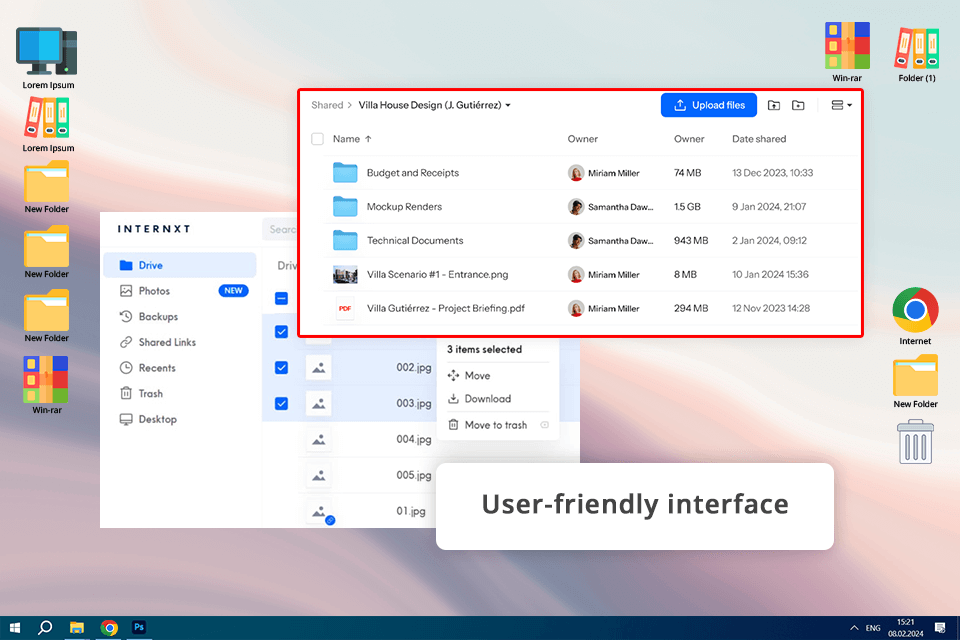Click the keyboard shortcut icon beside Move to trash
Image resolution: width=960 pixels, height=640 pixels.
(x=544, y=425)
